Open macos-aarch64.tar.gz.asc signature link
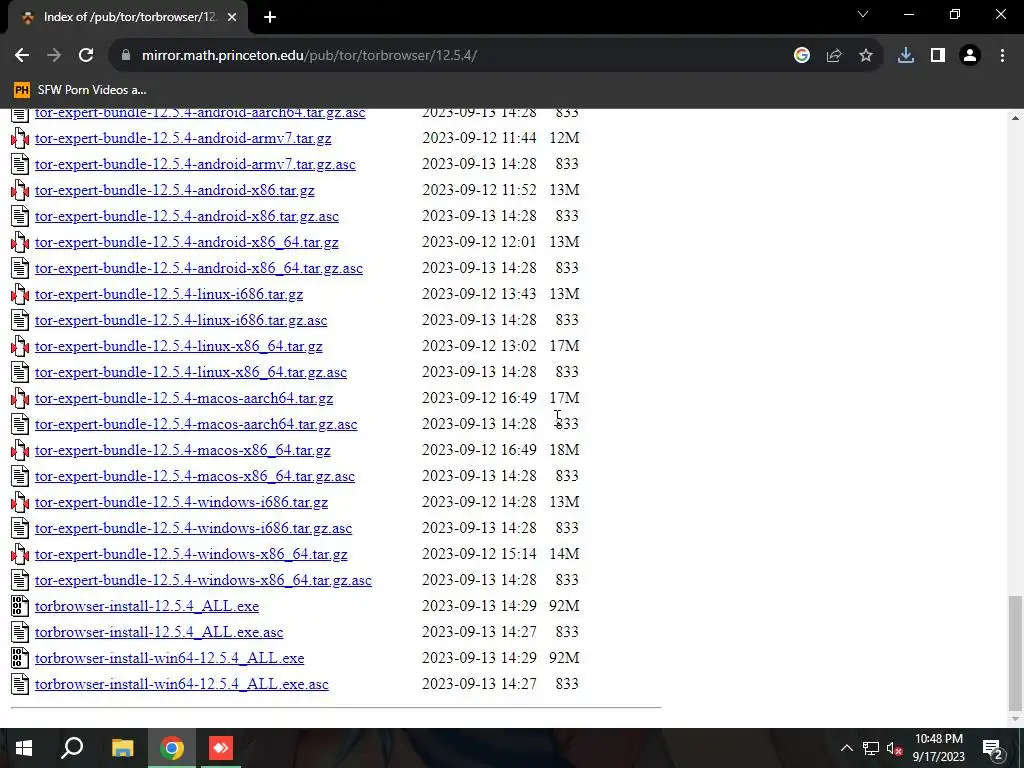 [x=196, y=424]
